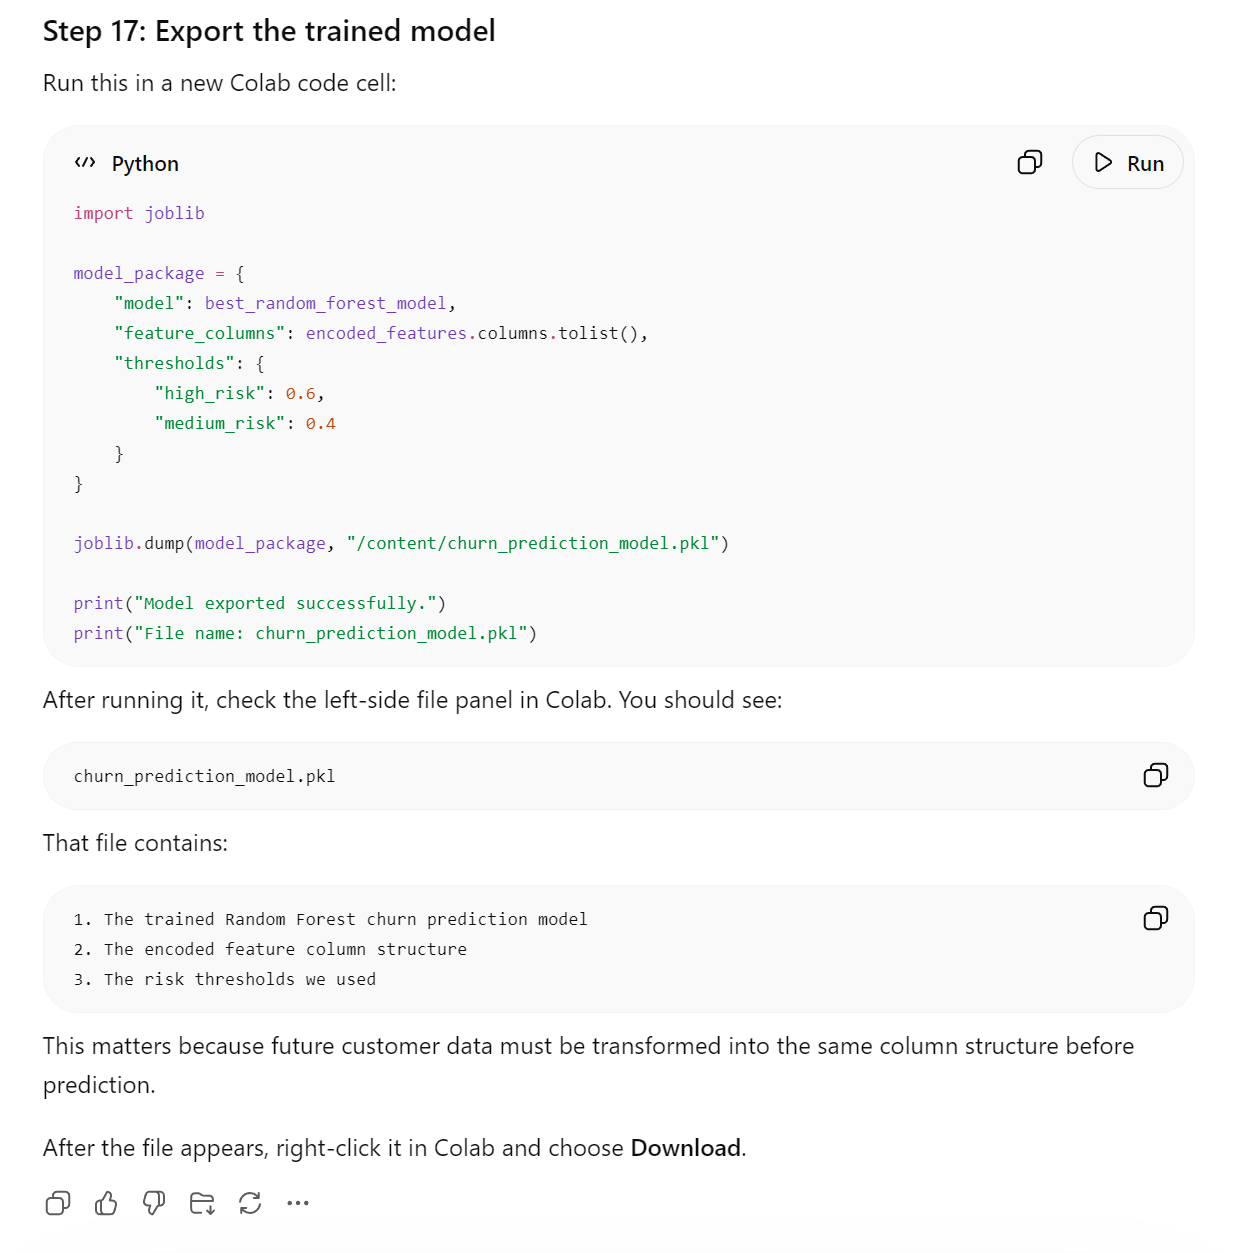1250x1253 pixels.
Task: Click the save-to-folder icon below response
Action: tap(202, 1203)
